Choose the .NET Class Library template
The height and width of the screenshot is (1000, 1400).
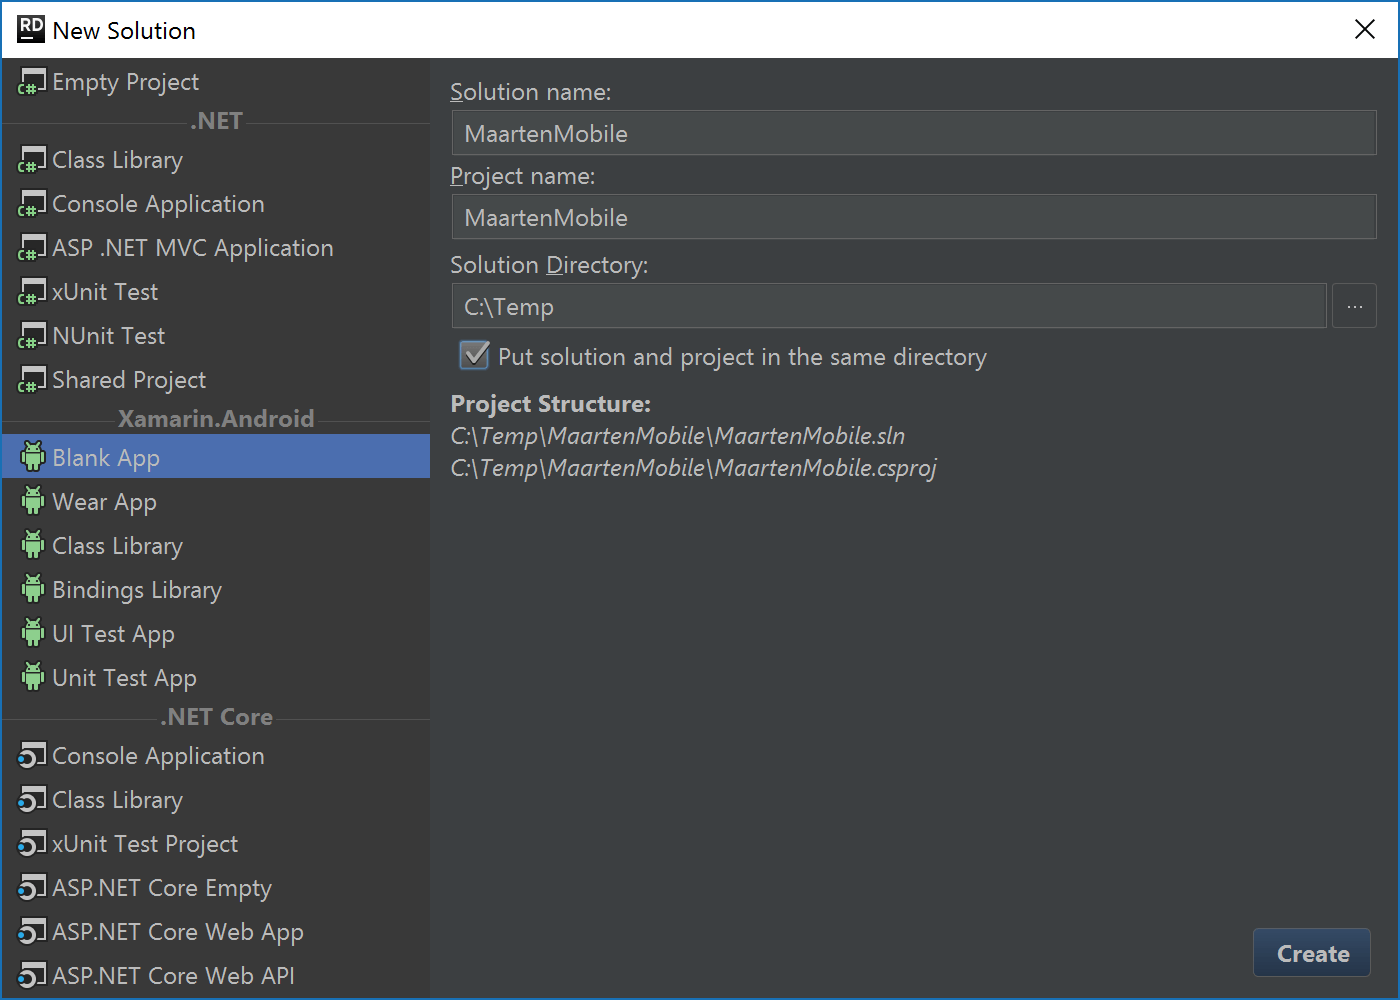pos(216,160)
